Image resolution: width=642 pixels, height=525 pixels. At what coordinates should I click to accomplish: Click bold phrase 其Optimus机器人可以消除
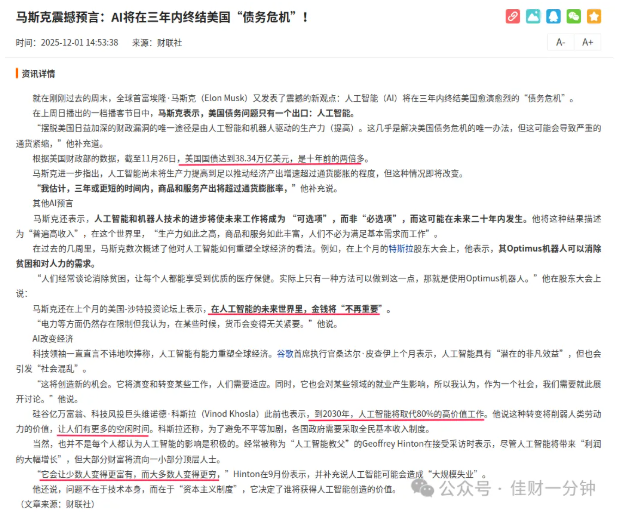pos(550,249)
